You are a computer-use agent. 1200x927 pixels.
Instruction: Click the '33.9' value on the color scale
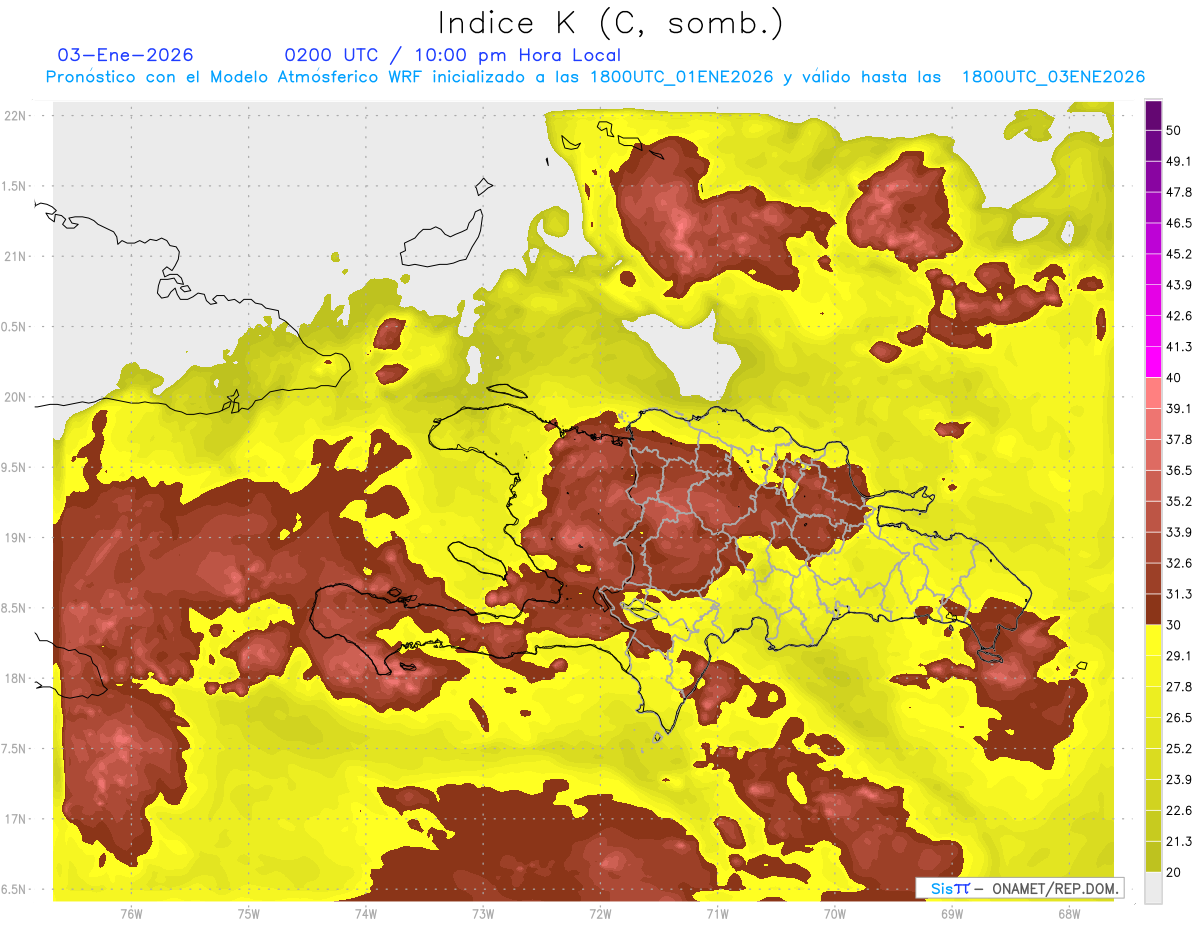coord(1179,532)
